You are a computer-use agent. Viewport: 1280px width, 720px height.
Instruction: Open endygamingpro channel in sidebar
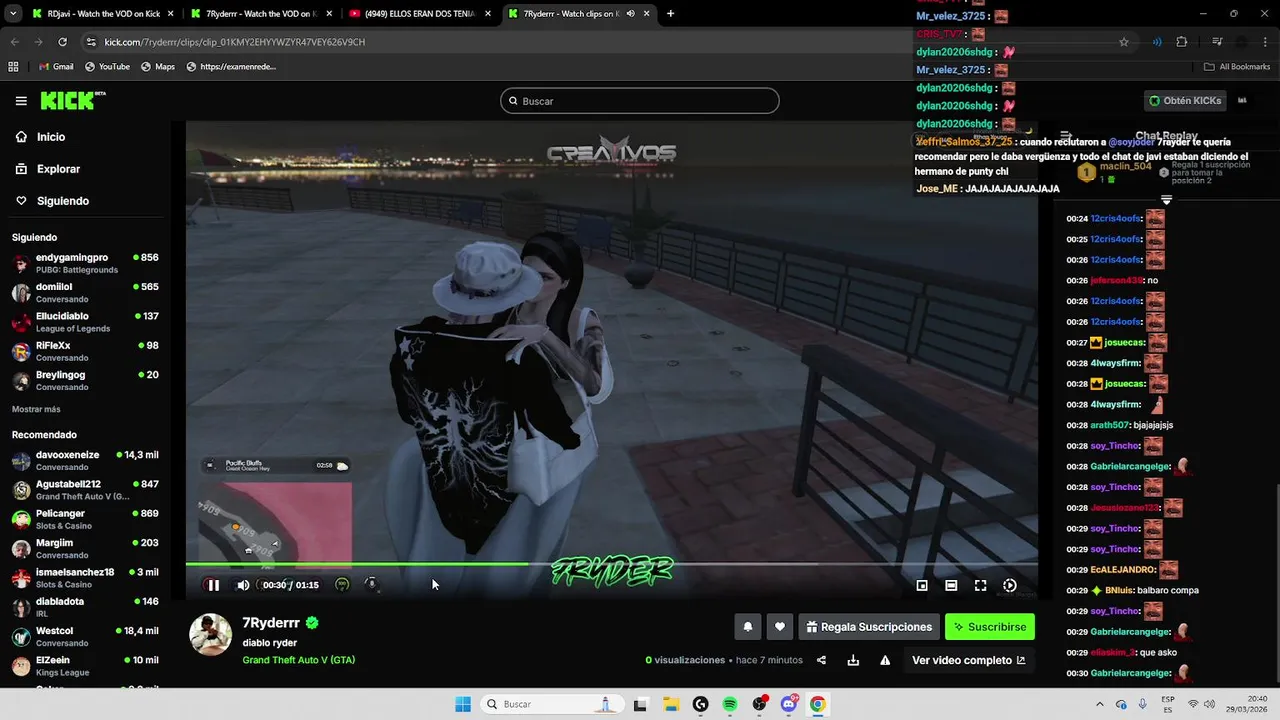tap(85, 263)
